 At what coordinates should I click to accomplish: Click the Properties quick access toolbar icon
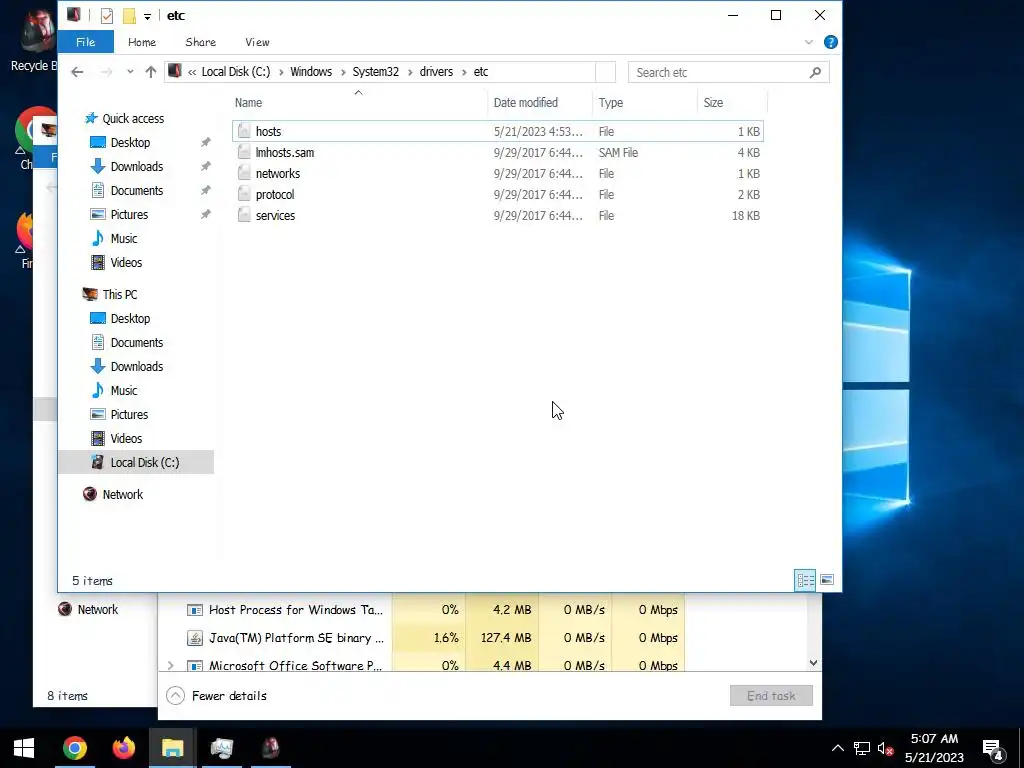pyautogui.click(x=106, y=15)
